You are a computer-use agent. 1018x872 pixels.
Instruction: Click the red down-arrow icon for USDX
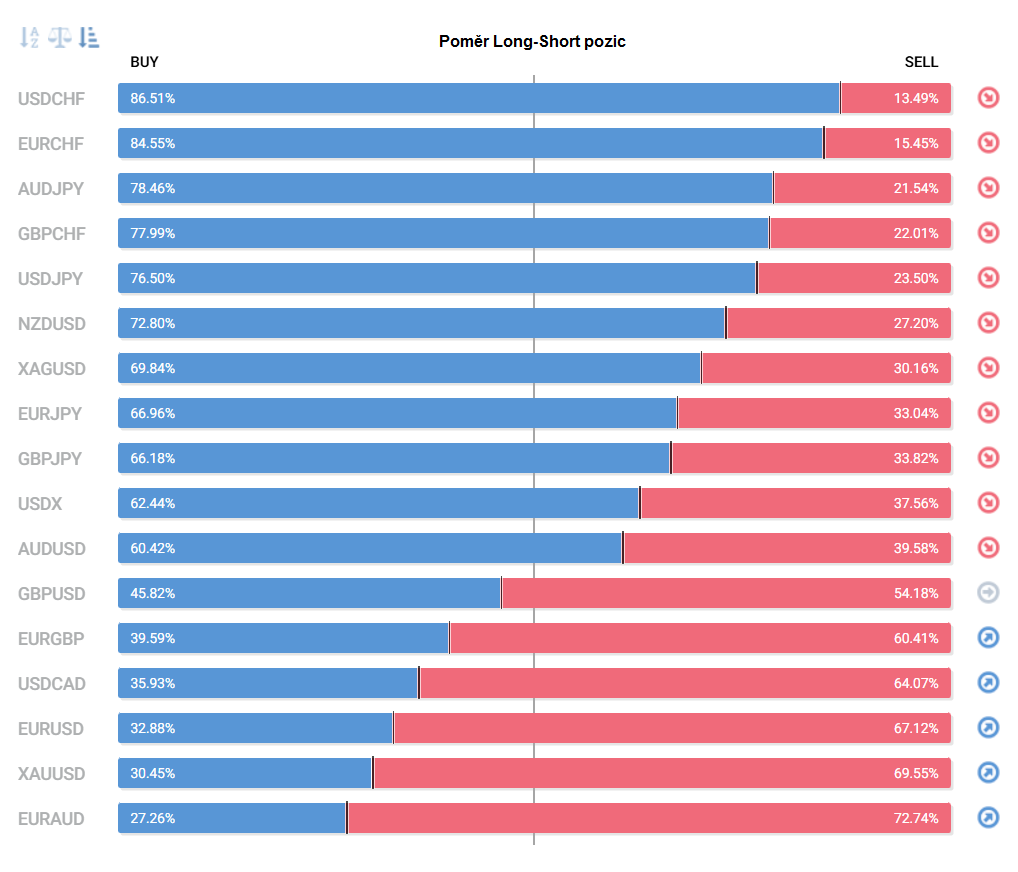(988, 503)
